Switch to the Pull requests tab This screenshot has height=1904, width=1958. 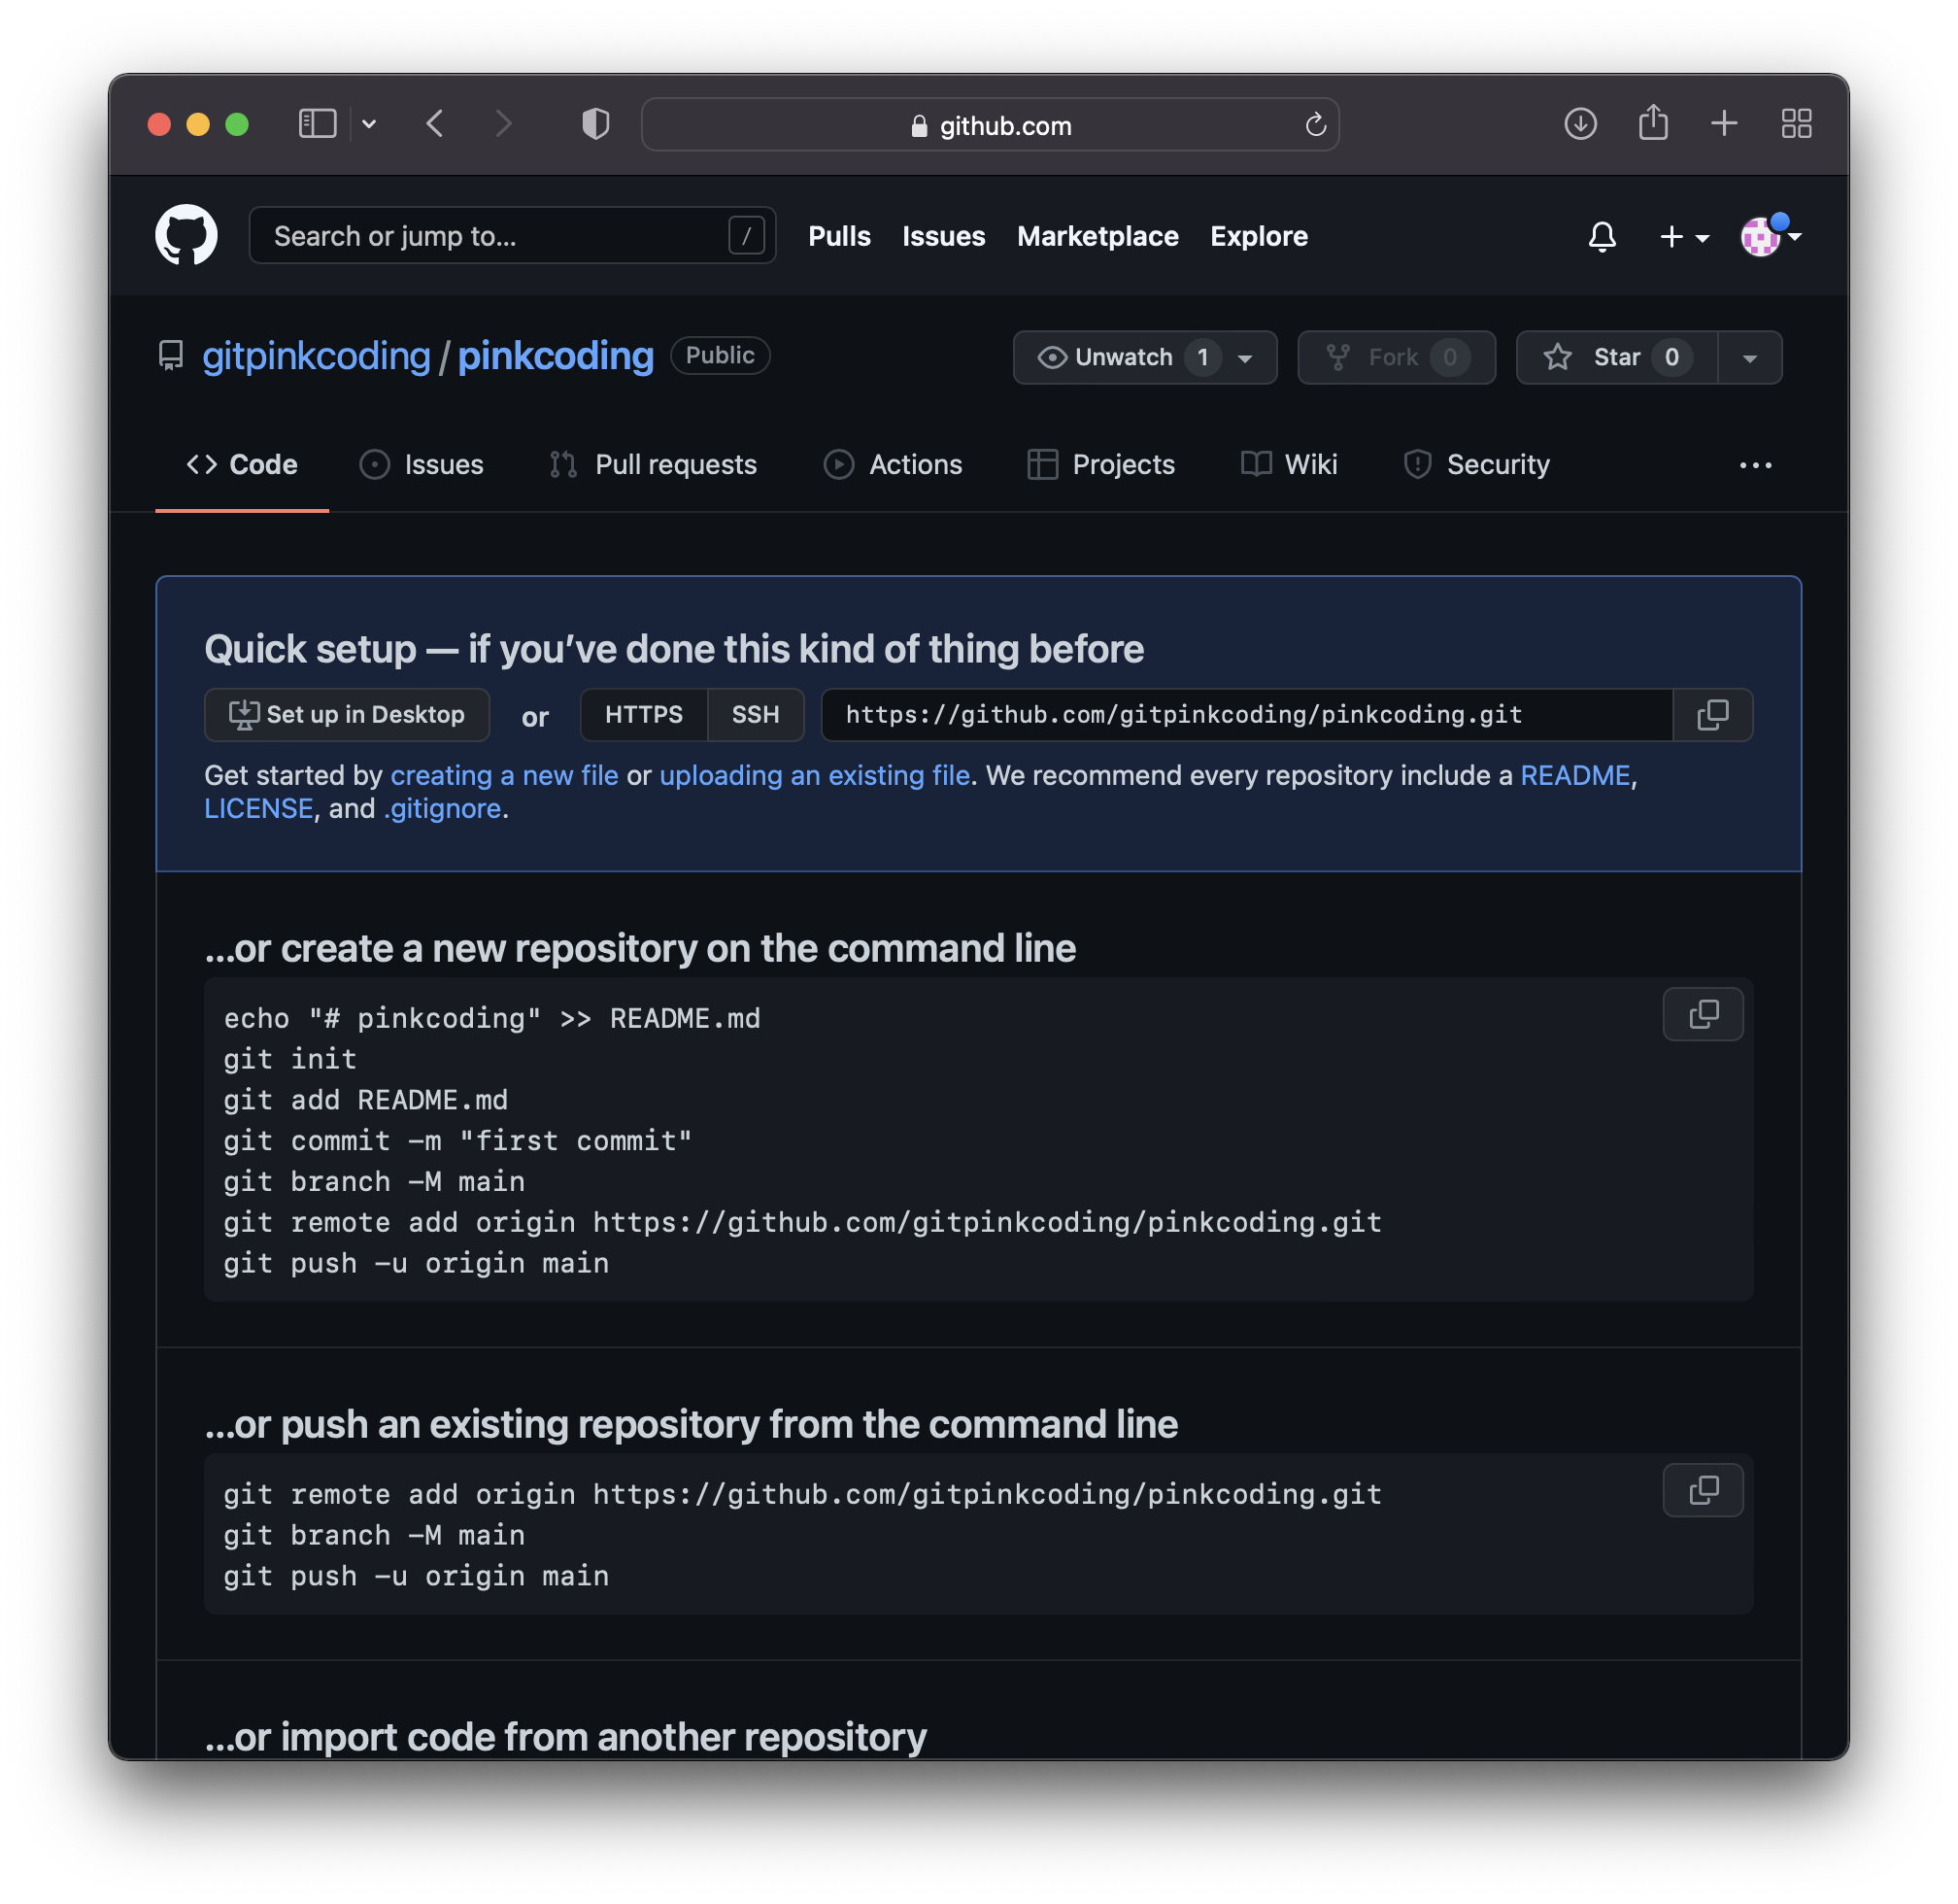click(653, 464)
